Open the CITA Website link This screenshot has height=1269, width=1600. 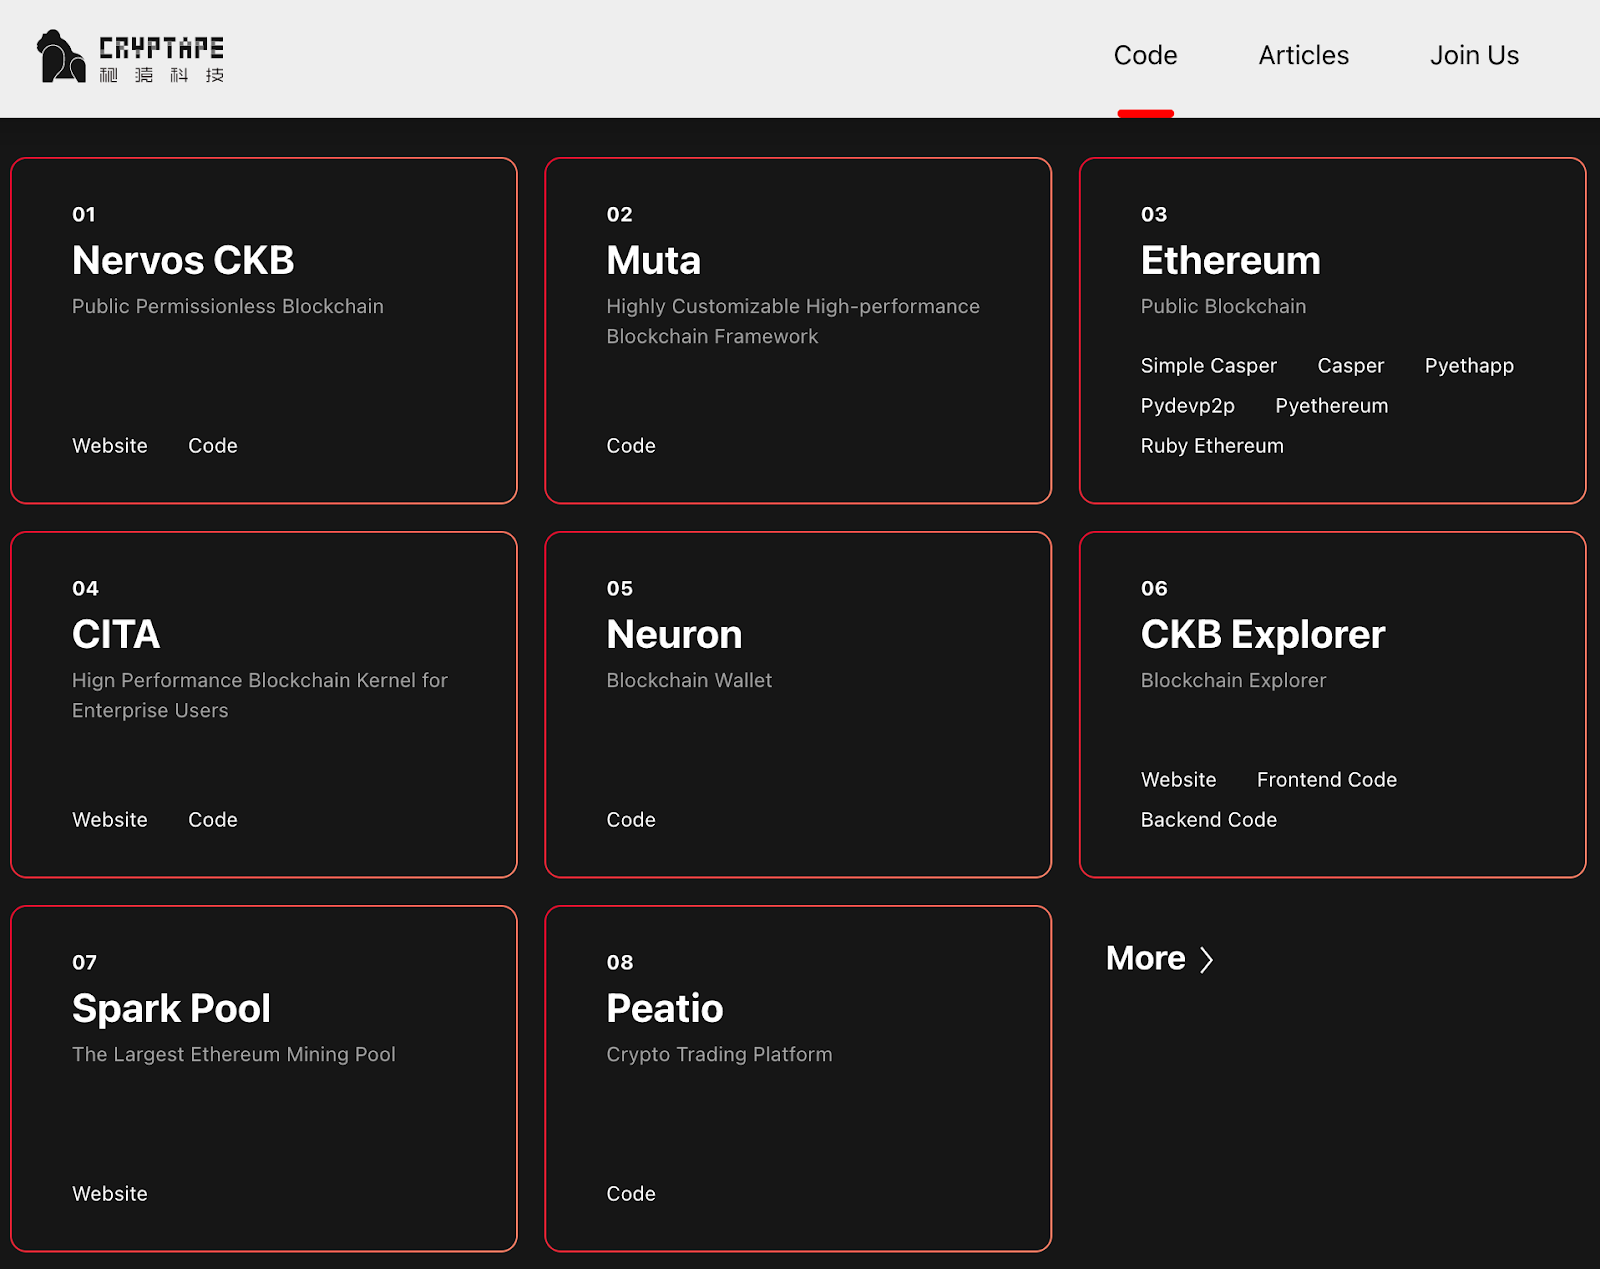coord(110,820)
